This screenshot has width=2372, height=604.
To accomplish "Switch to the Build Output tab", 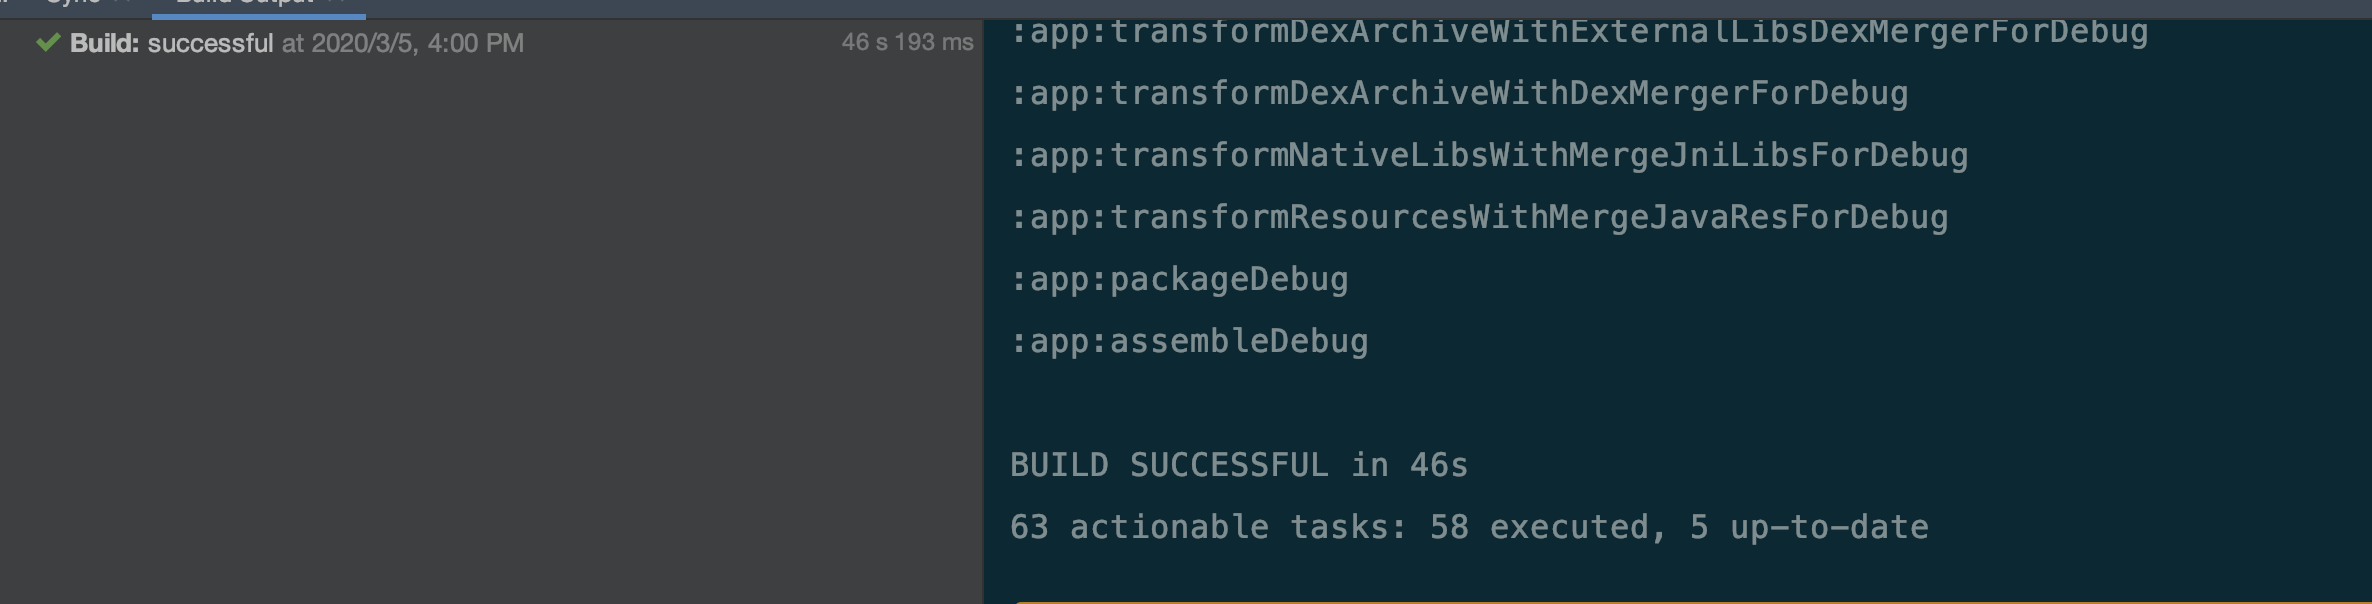I will [x=258, y=5].
